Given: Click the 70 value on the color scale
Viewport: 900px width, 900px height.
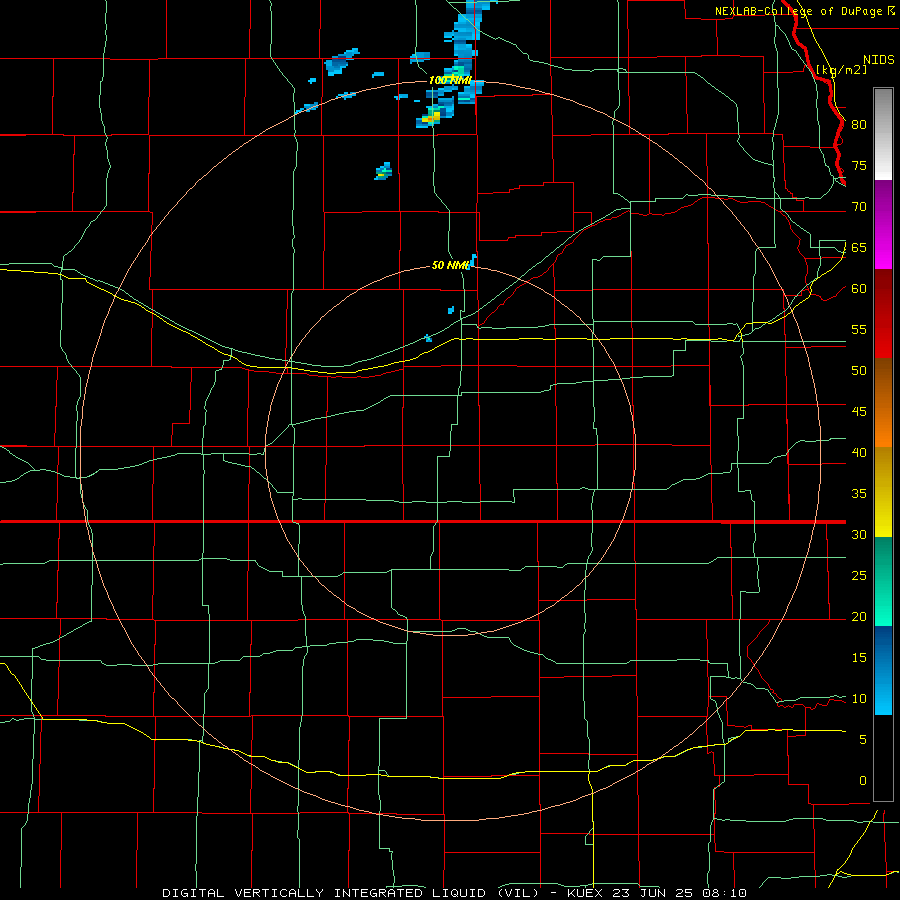Looking at the screenshot, I should click(x=859, y=207).
